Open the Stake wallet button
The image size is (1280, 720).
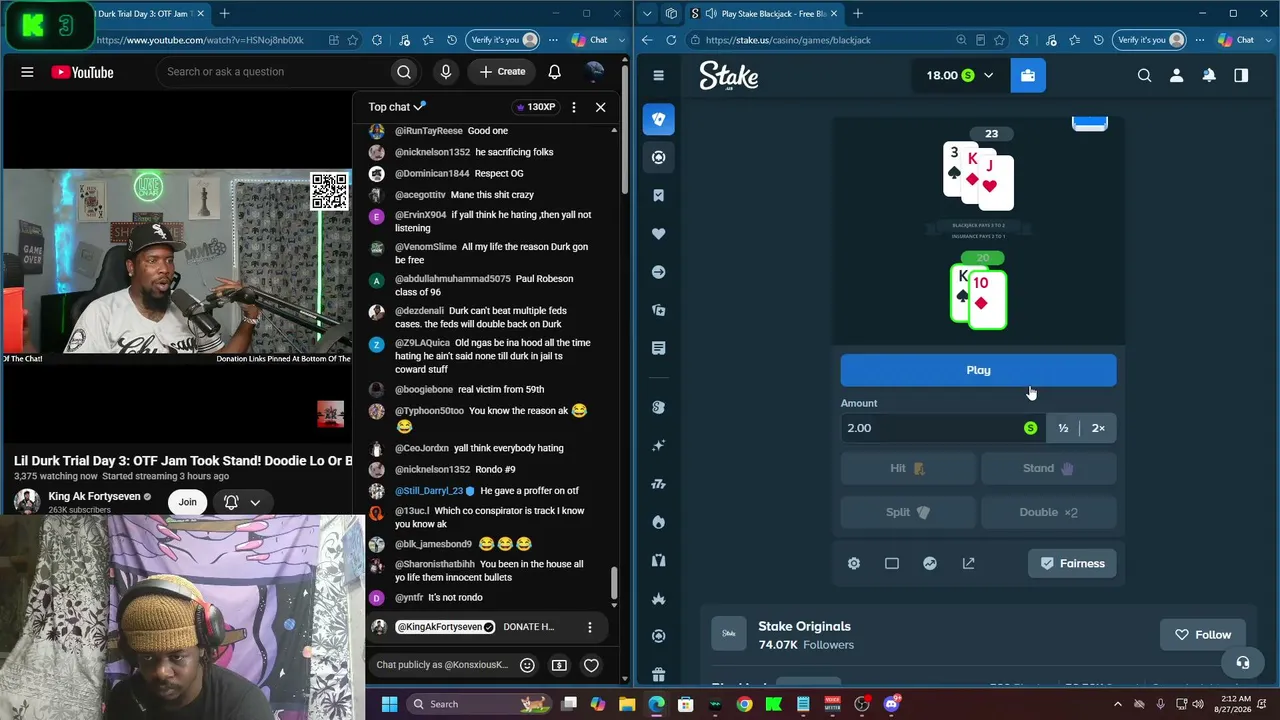coord(1027,75)
